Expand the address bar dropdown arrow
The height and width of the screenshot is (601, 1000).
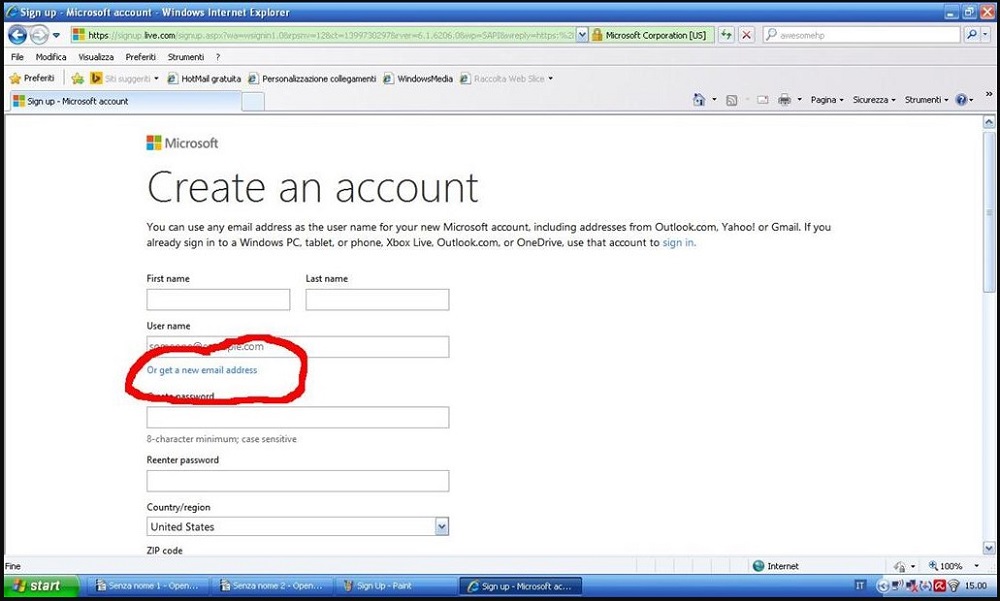point(582,35)
